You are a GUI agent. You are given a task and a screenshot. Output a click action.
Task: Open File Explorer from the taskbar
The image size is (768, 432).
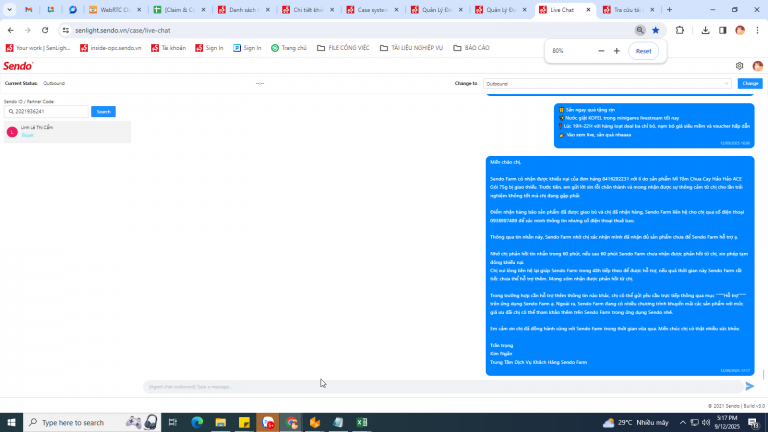[220, 422]
